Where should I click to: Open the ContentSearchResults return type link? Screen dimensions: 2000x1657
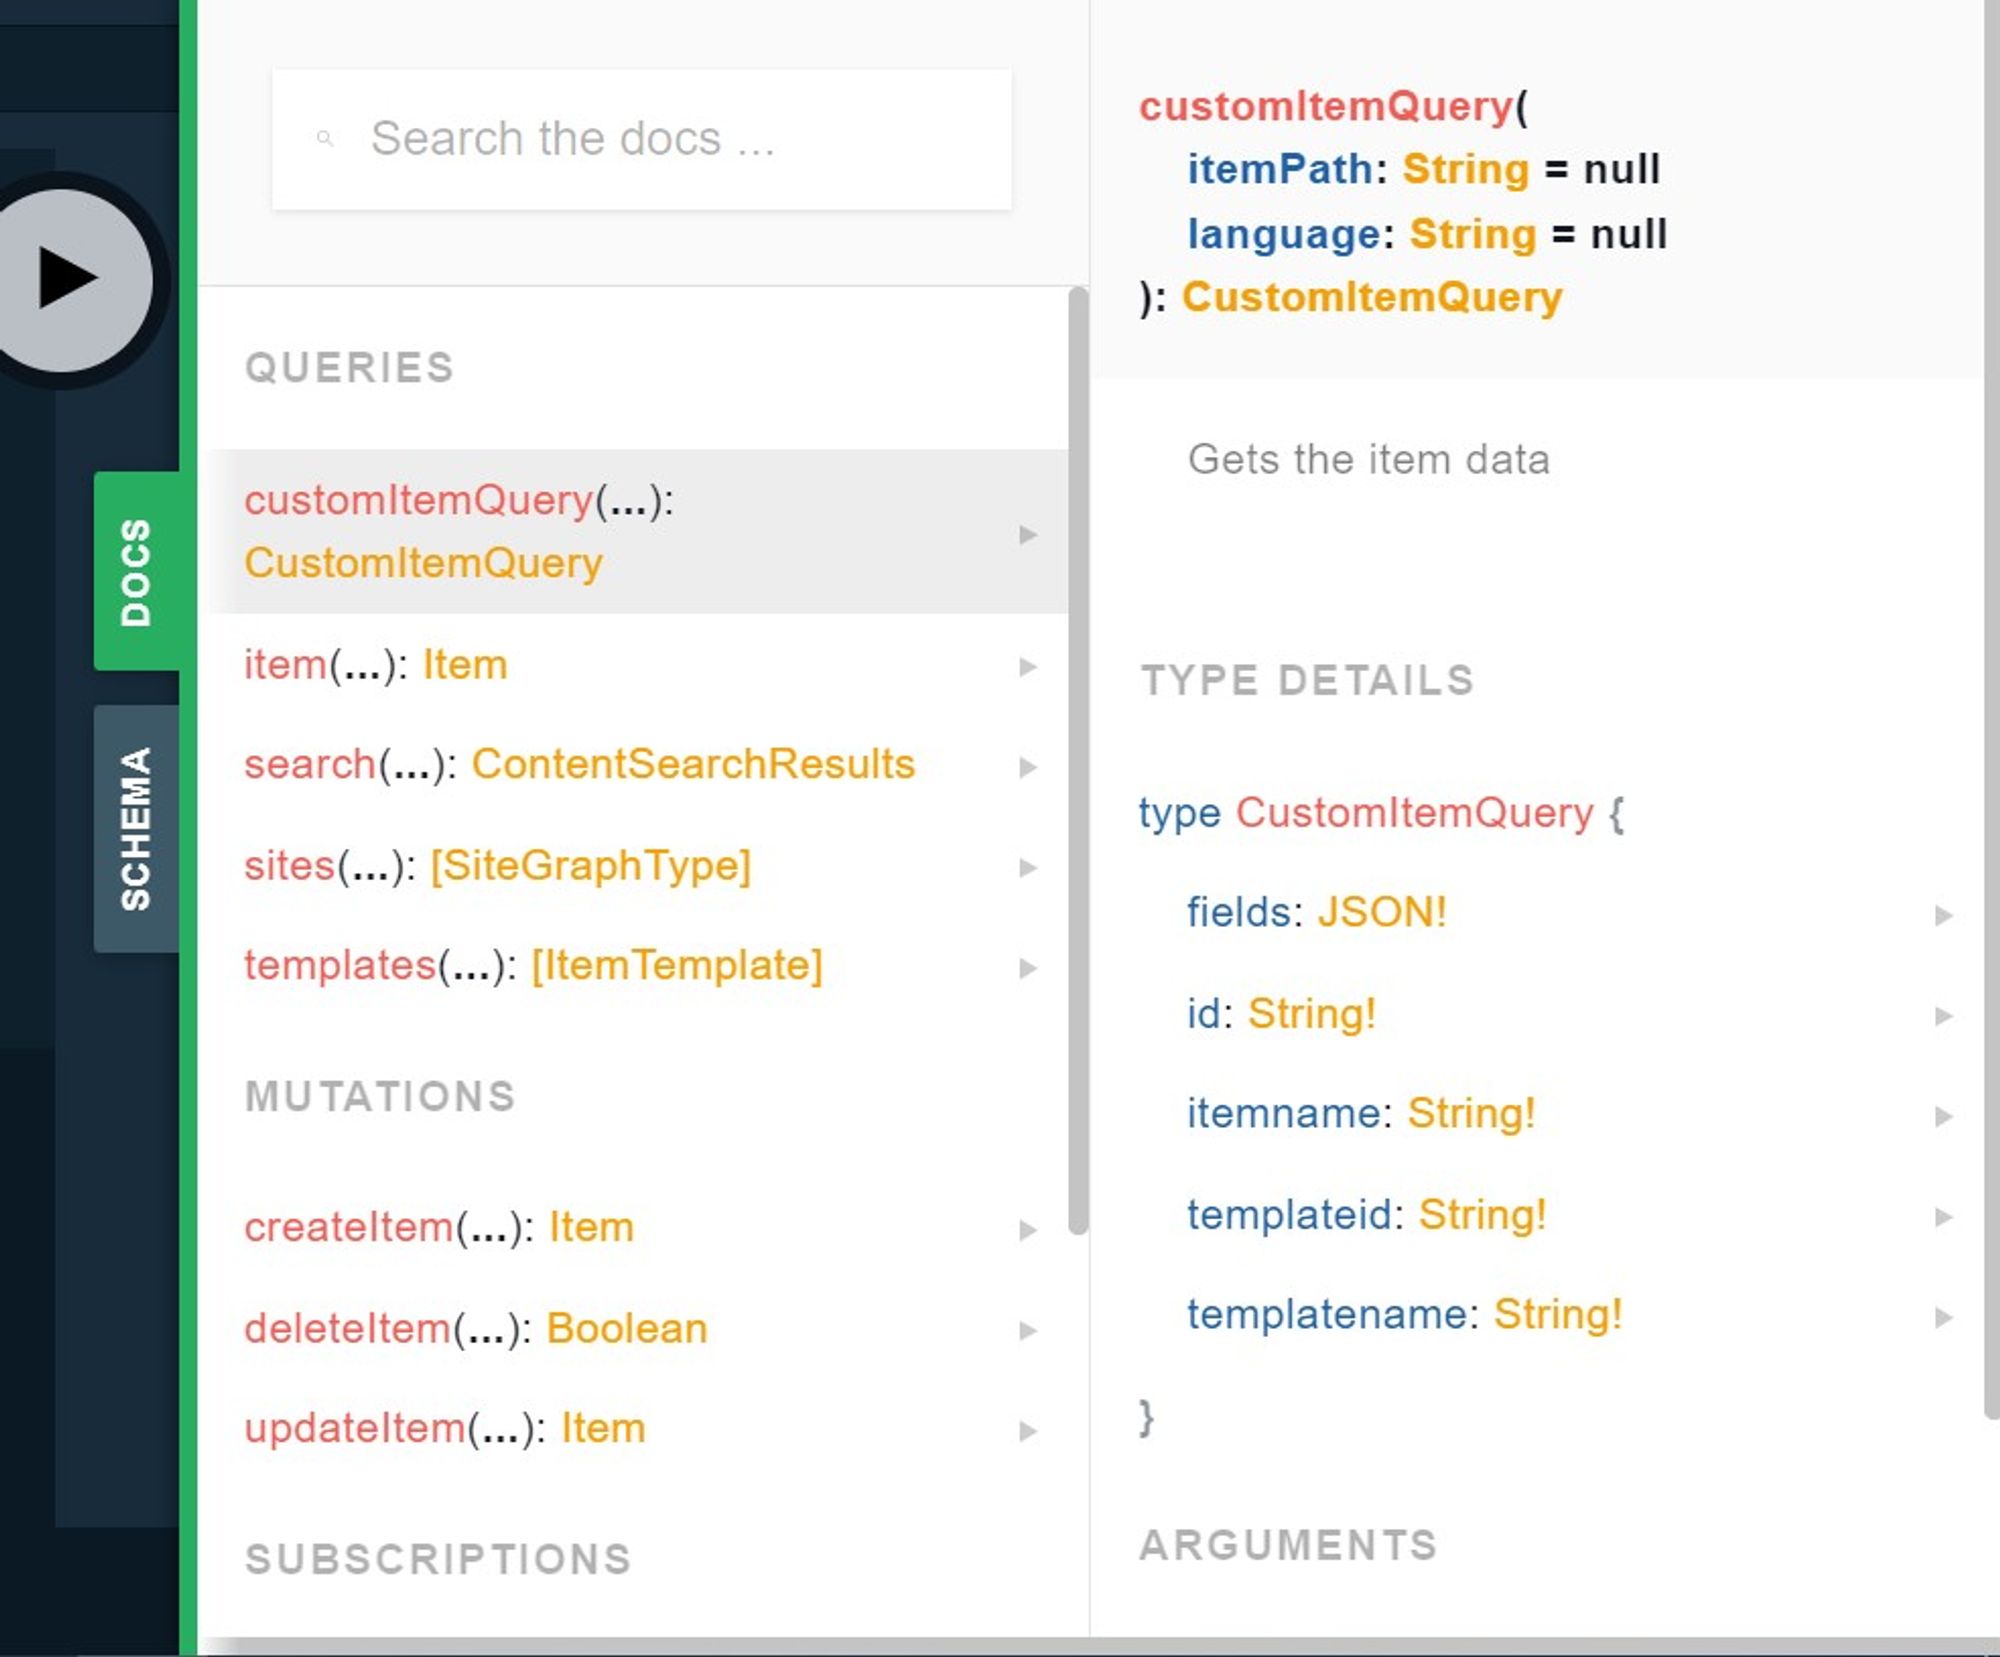coord(693,763)
